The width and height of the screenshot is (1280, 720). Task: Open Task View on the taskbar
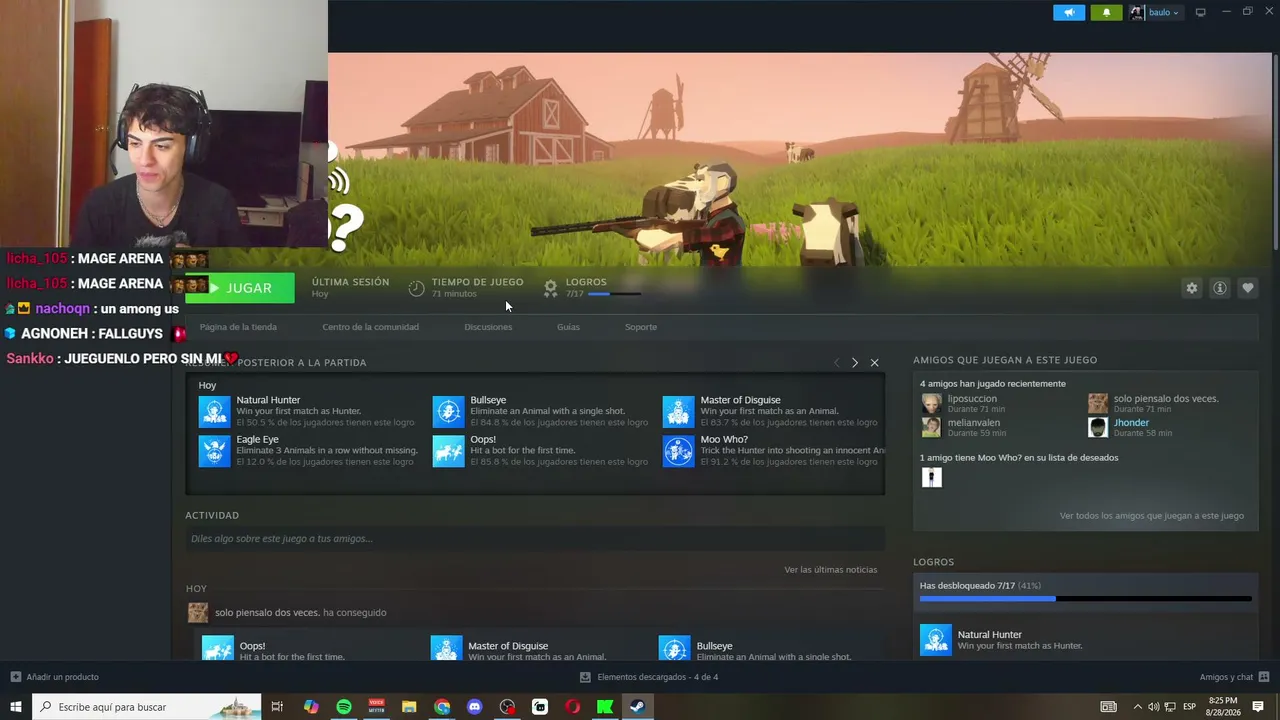click(277, 707)
